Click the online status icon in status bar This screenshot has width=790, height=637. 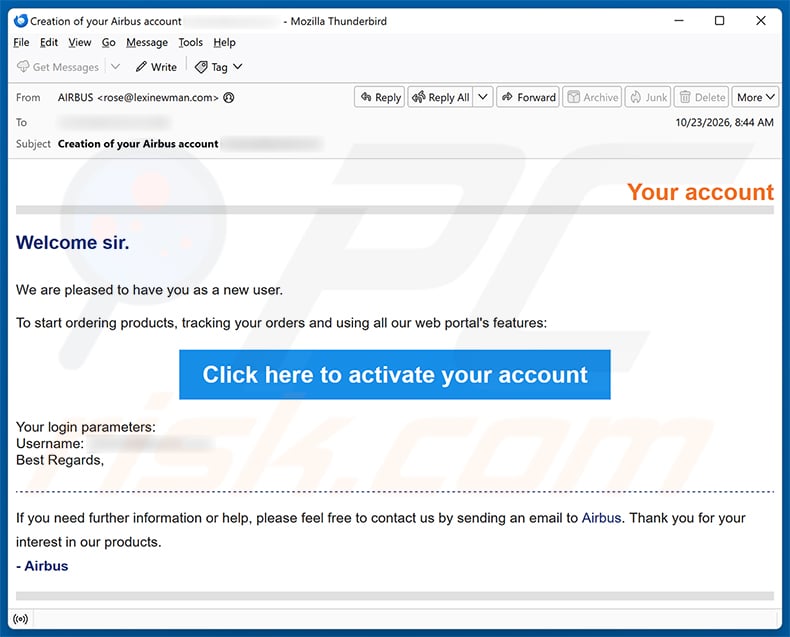point(21,619)
